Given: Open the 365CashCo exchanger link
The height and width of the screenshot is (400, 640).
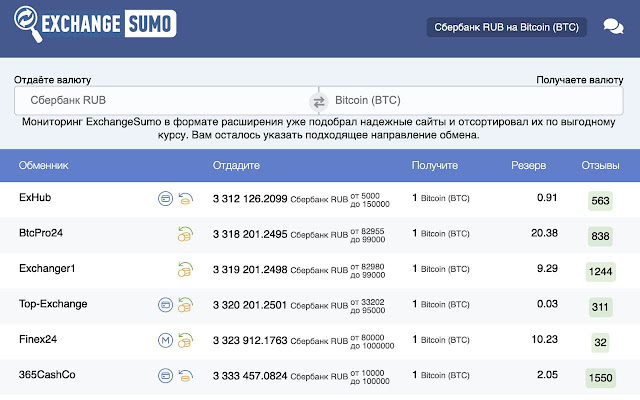Looking at the screenshot, I should coord(47,375).
